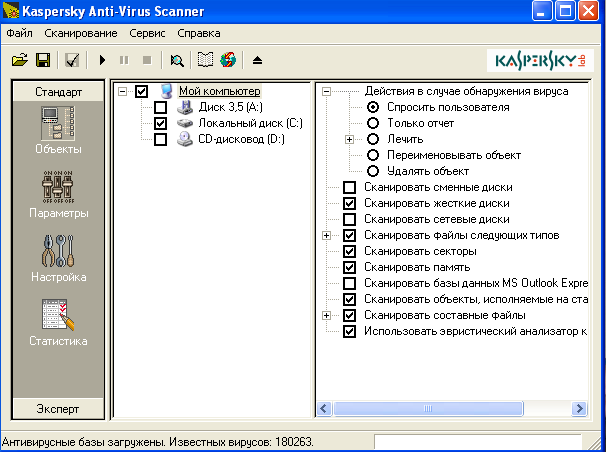
Task: Select the Мой компьютер tree label
Action: (220, 92)
